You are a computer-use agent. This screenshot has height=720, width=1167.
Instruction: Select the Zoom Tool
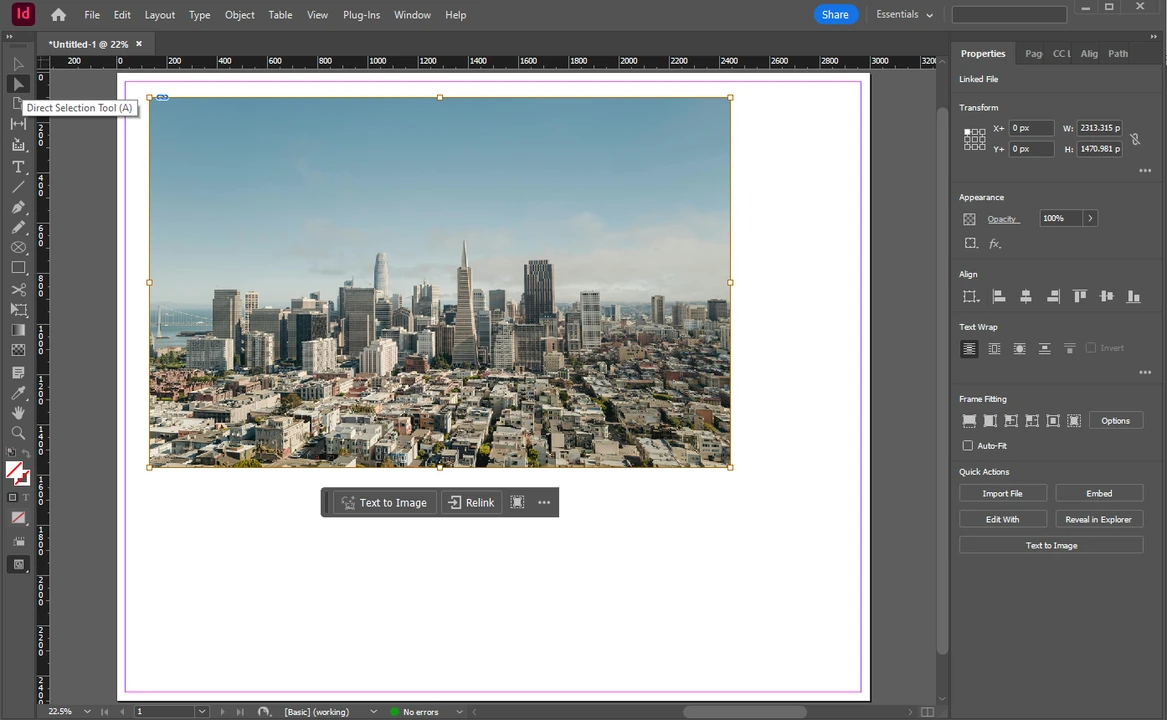tap(19, 433)
